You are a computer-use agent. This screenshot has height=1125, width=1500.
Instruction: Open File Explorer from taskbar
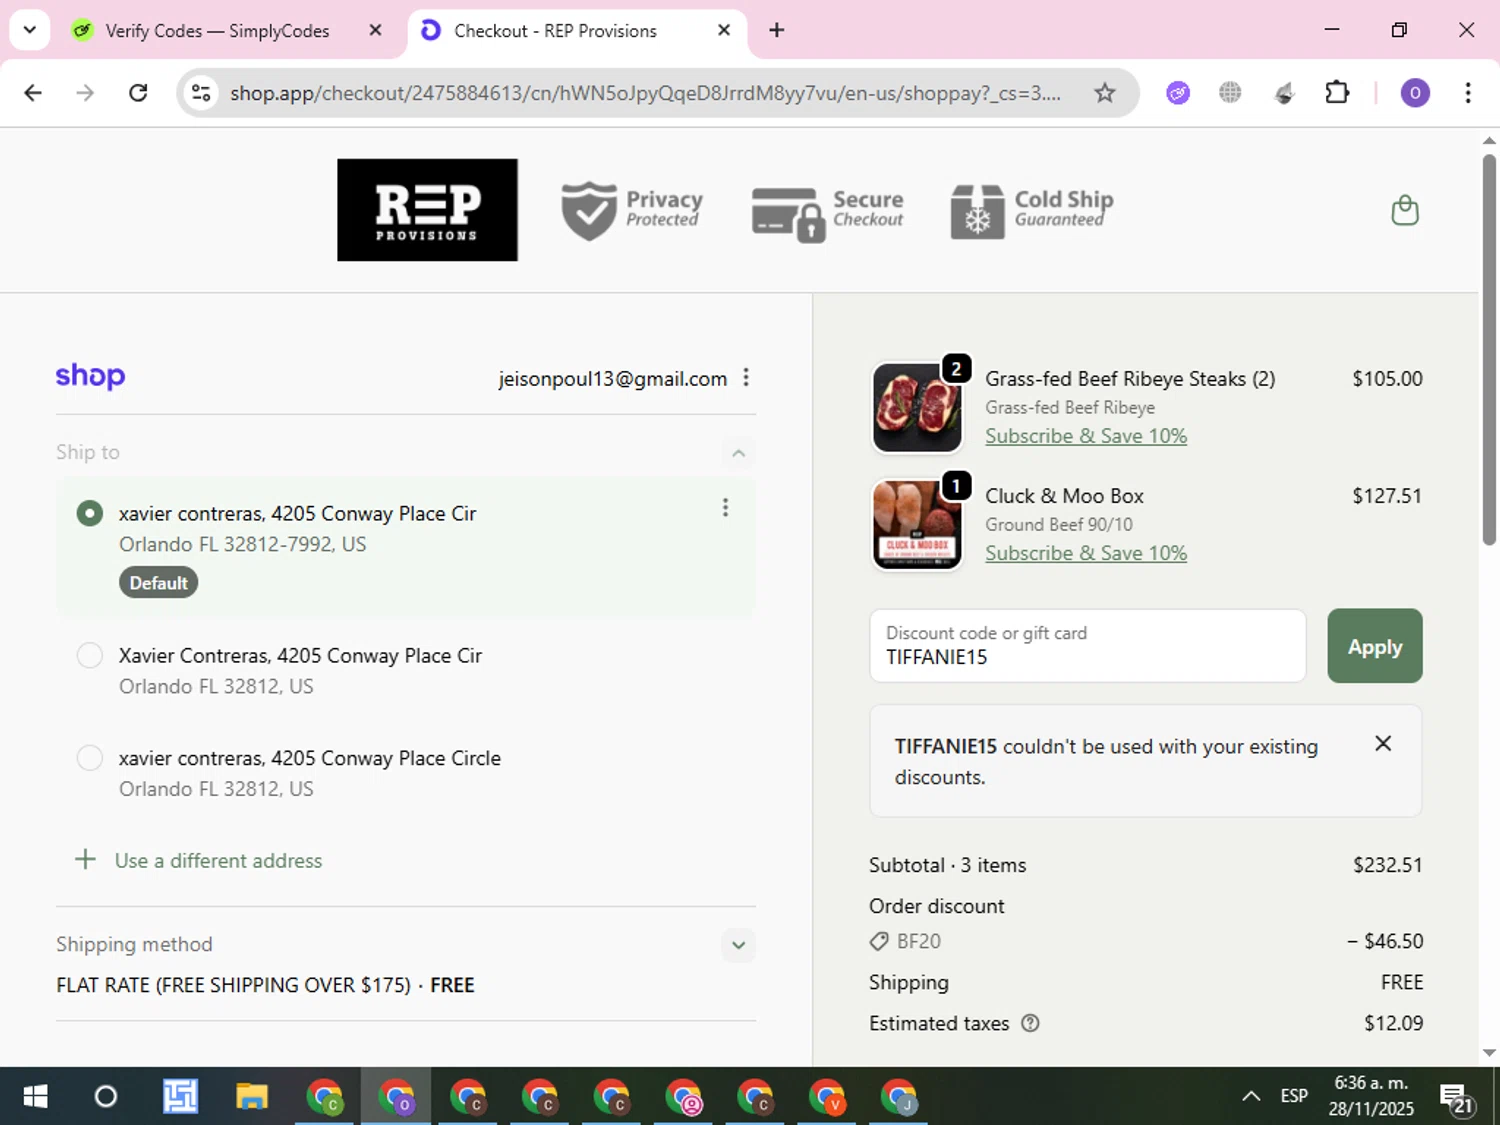coord(252,1097)
